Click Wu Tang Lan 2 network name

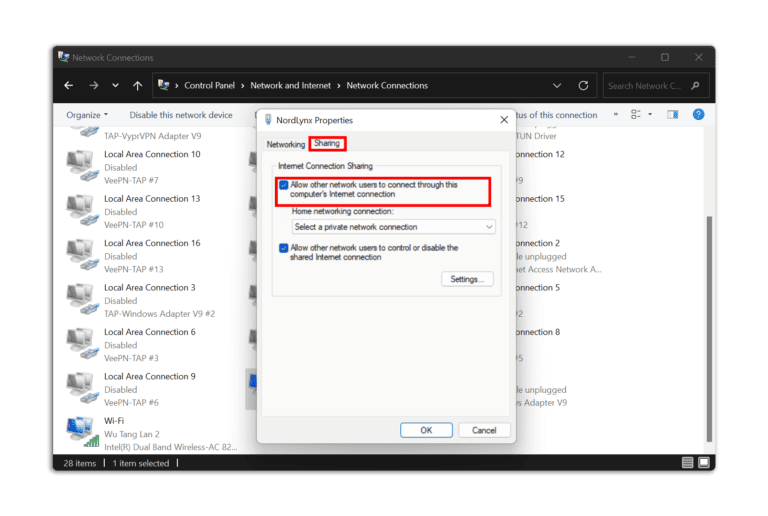tap(132, 434)
